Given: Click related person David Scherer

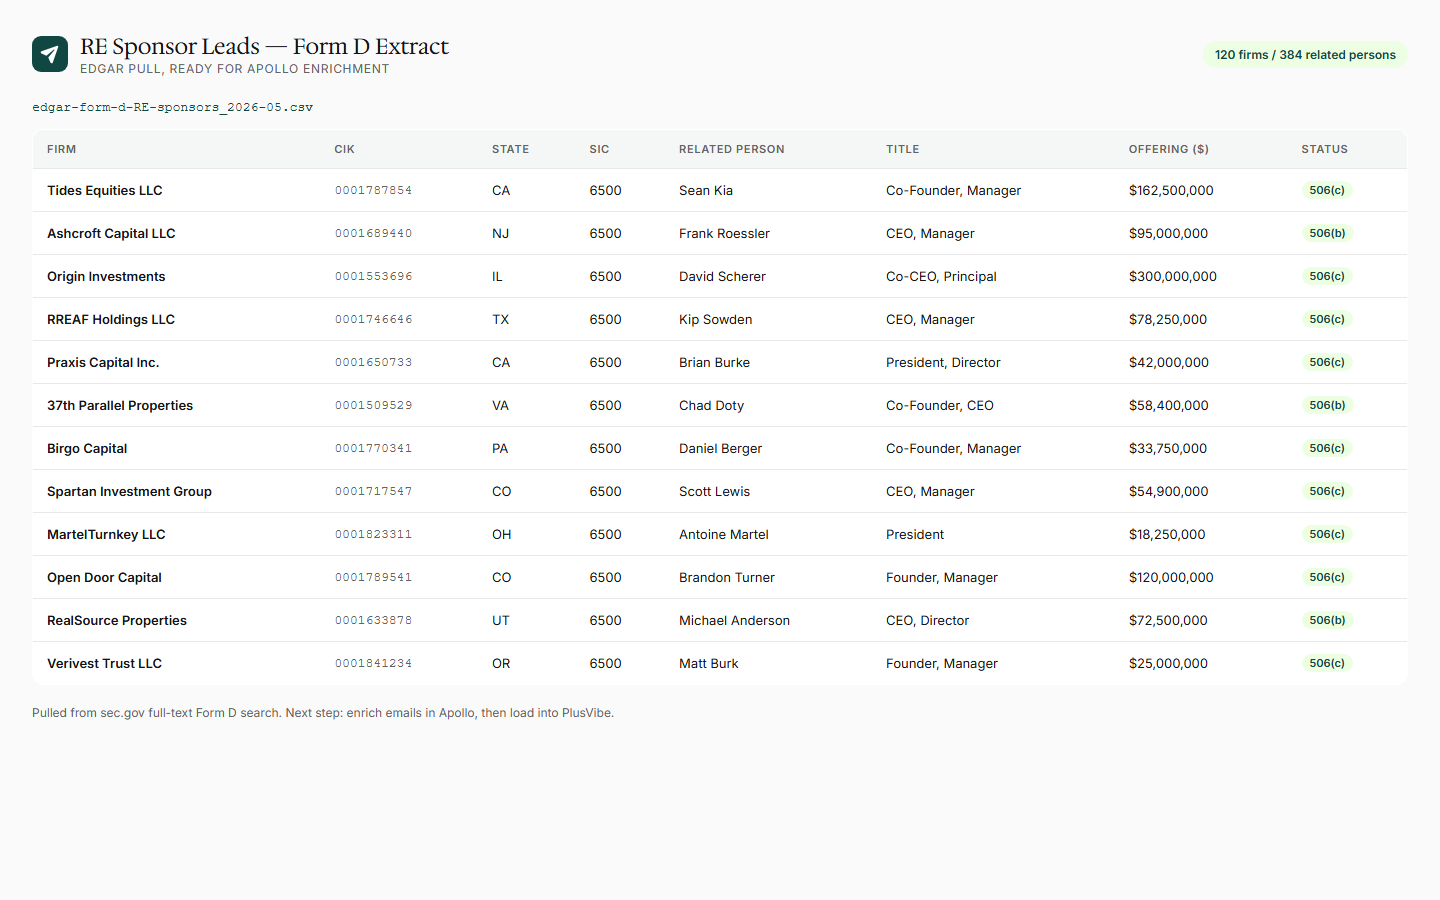Looking at the screenshot, I should (x=722, y=276).
